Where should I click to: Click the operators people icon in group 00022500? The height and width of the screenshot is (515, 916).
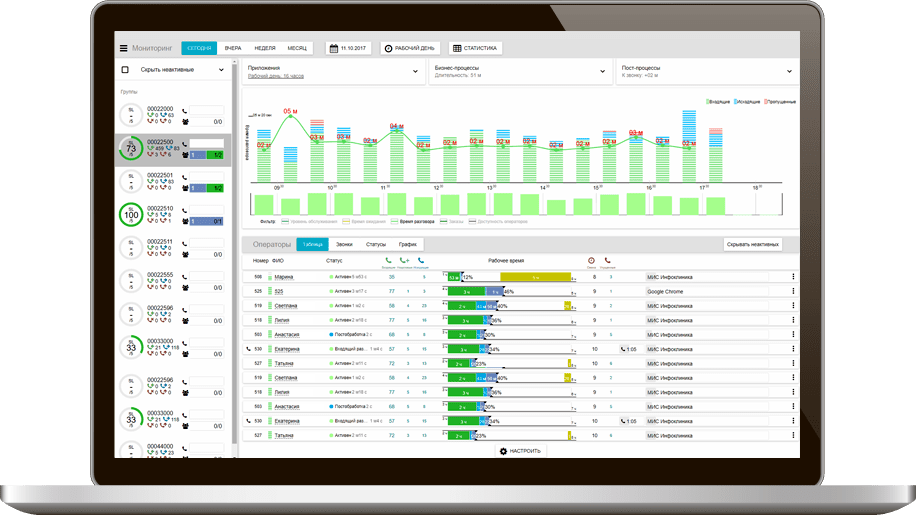click(185, 155)
